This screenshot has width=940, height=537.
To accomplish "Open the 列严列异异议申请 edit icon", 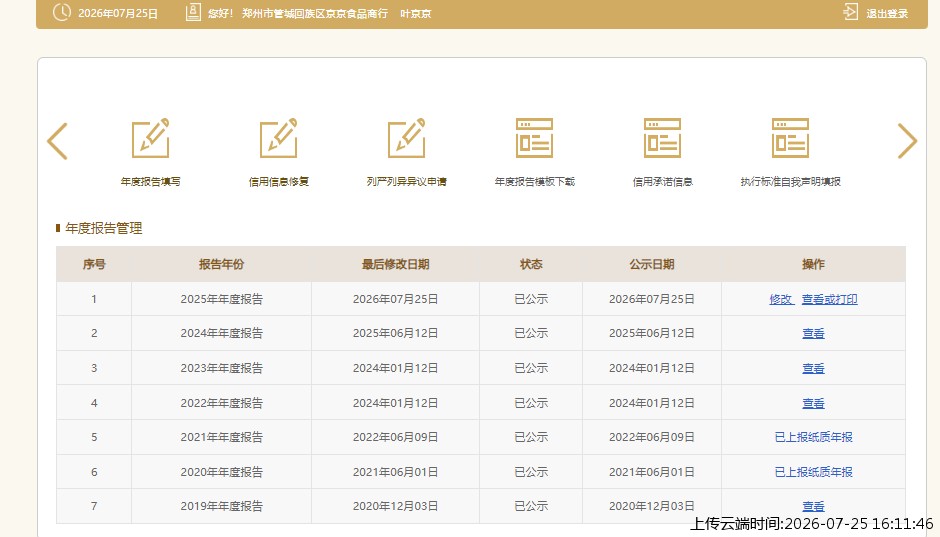I will click(x=406, y=138).
